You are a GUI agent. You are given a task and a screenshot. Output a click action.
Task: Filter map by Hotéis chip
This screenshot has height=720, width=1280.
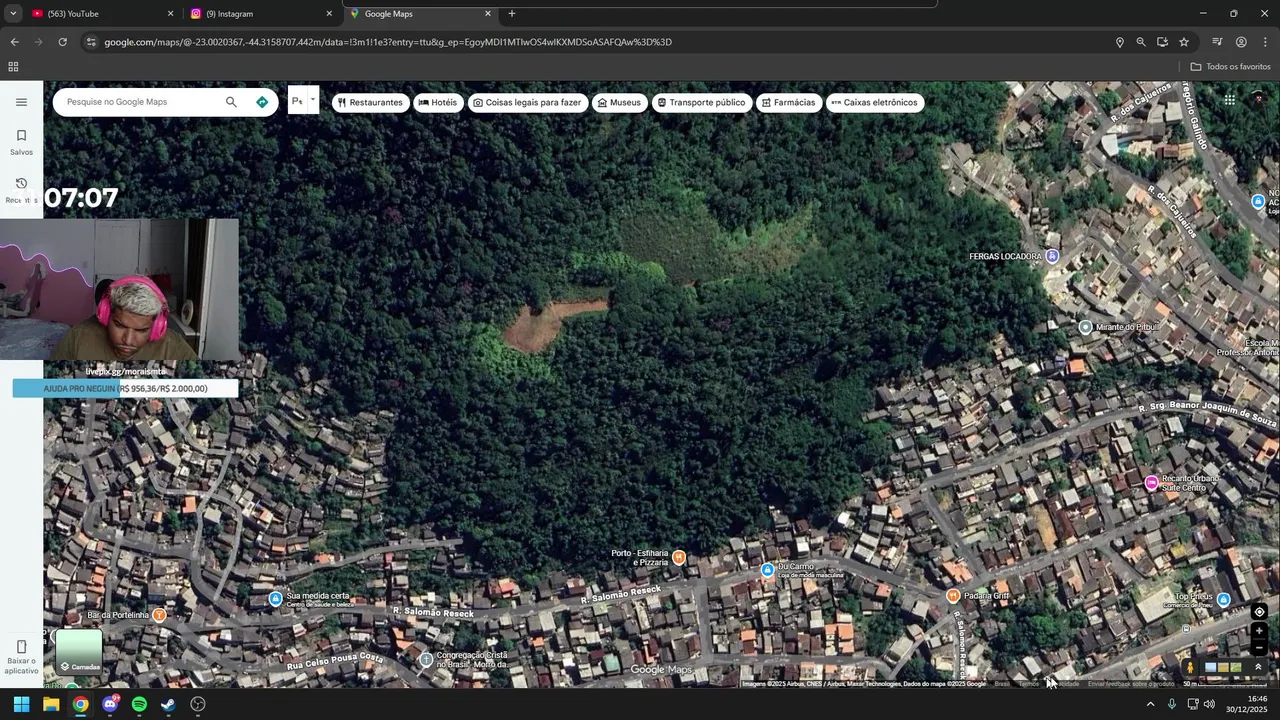(438, 102)
